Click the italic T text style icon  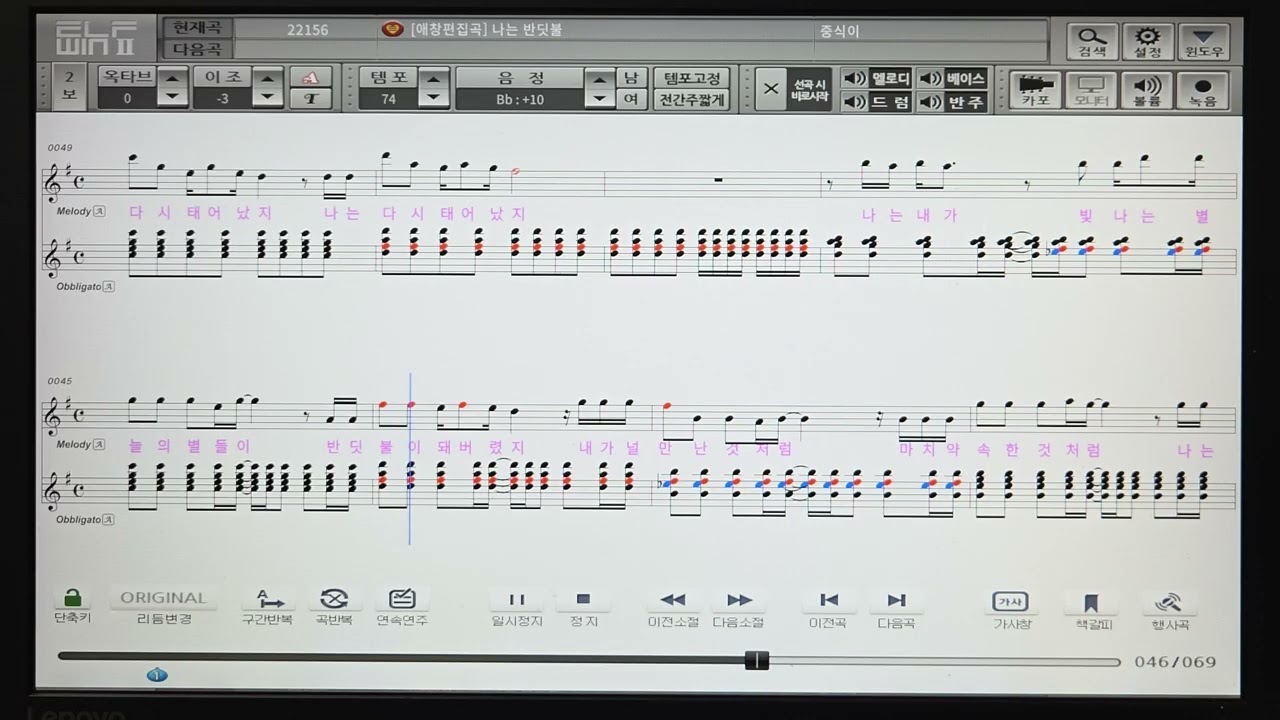(311, 98)
